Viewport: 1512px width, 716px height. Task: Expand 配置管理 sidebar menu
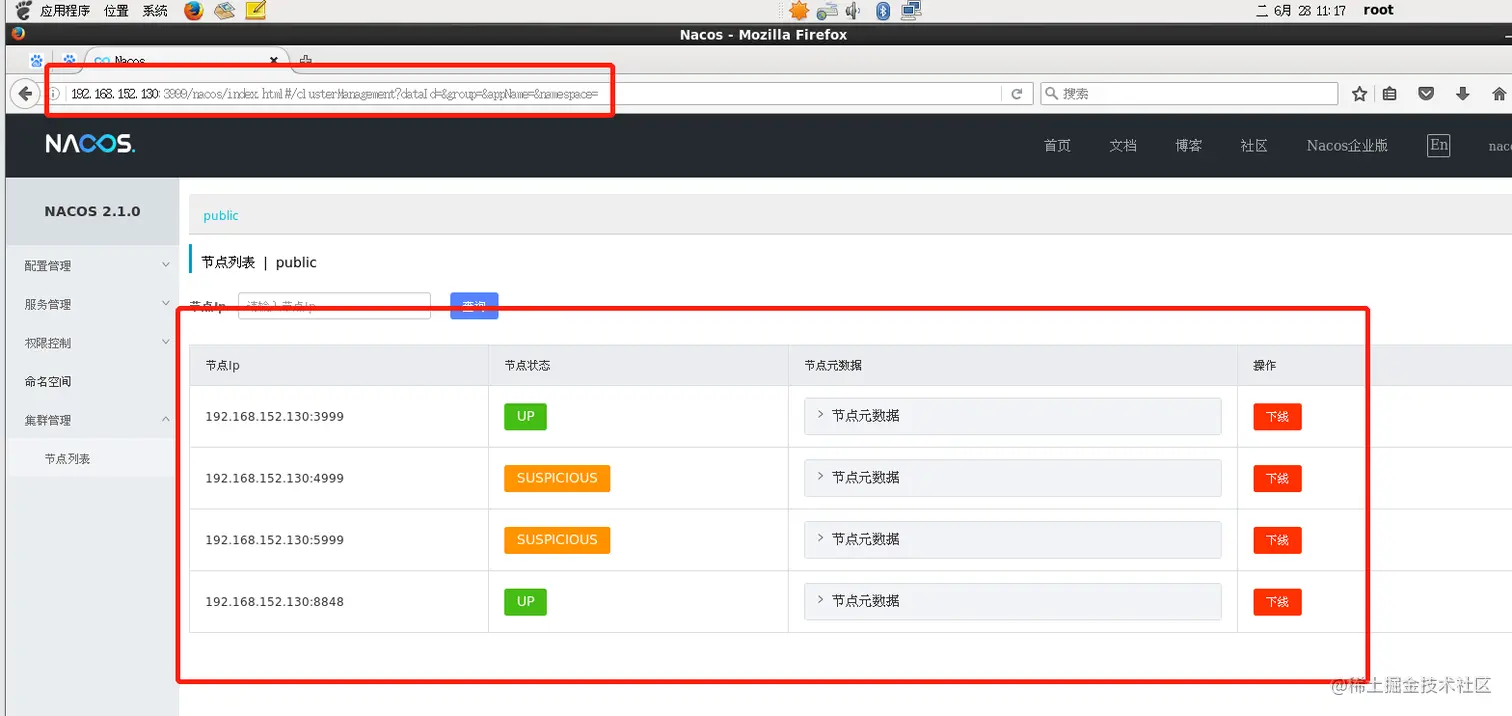pos(92,266)
